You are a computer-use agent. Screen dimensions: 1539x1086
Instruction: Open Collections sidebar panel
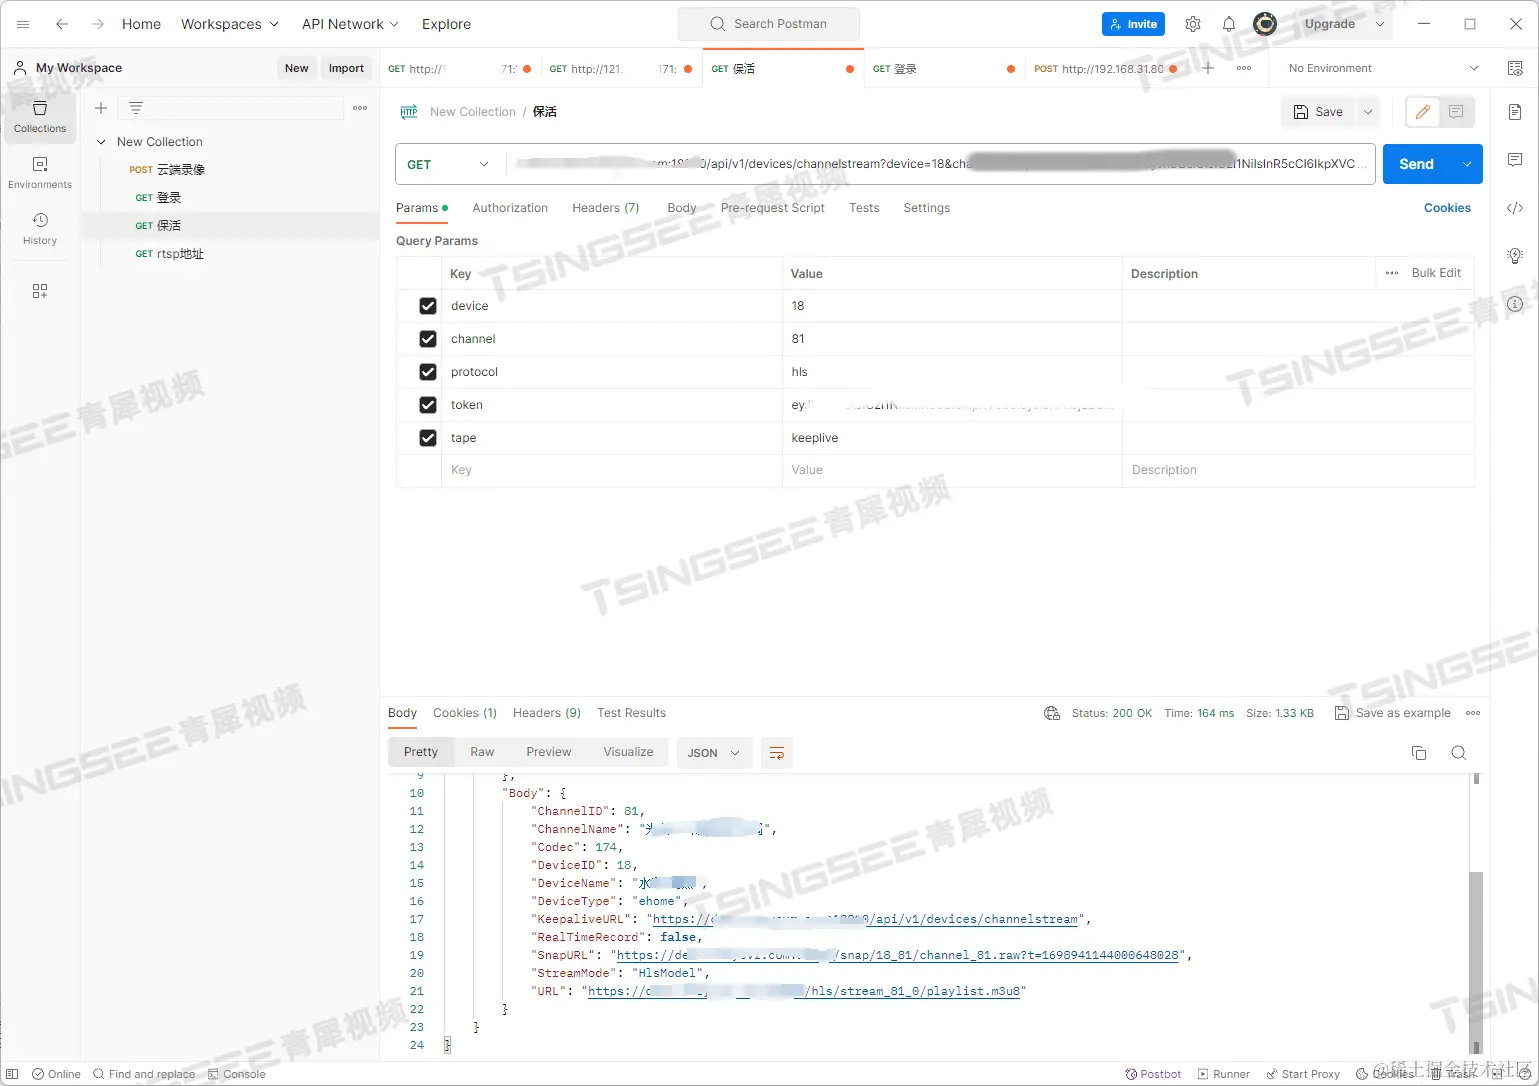click(40, 117)
